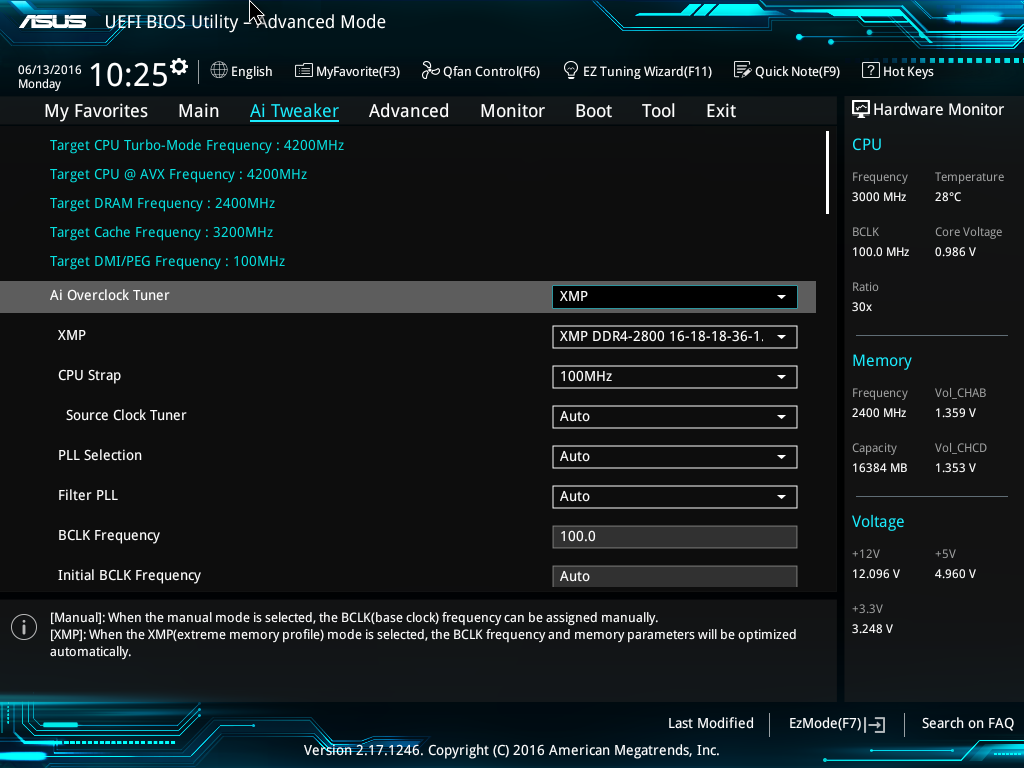Click the memory Capacity value 16384 MB

pos(880,468)
